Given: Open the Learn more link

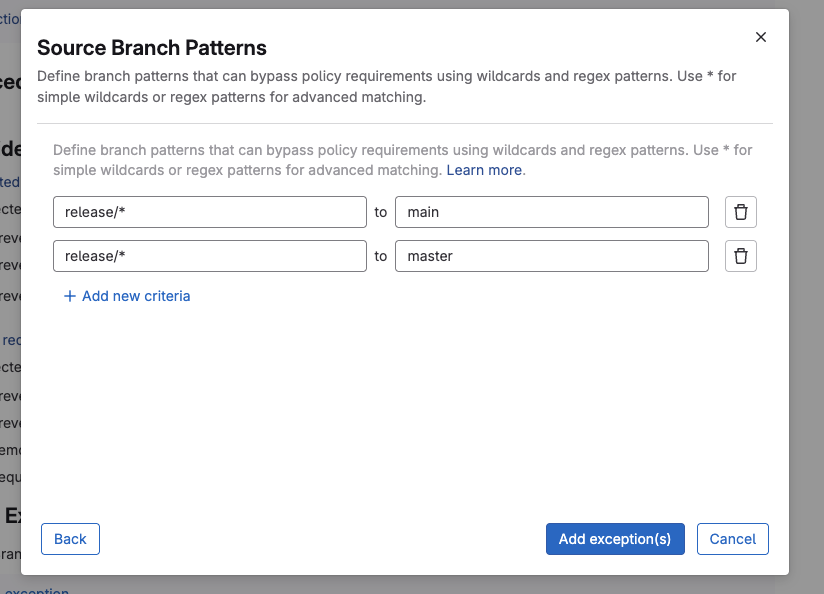Looking at the screenshot, I should [484, 170].
